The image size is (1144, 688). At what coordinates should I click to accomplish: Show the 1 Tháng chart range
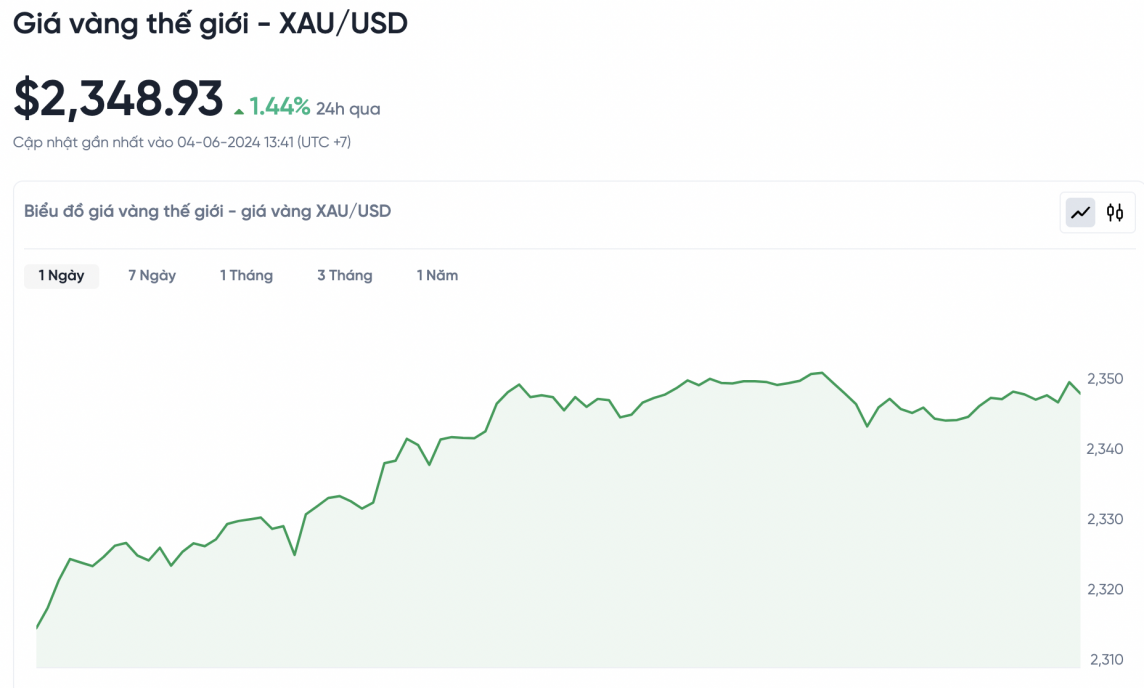pos(246,275)
